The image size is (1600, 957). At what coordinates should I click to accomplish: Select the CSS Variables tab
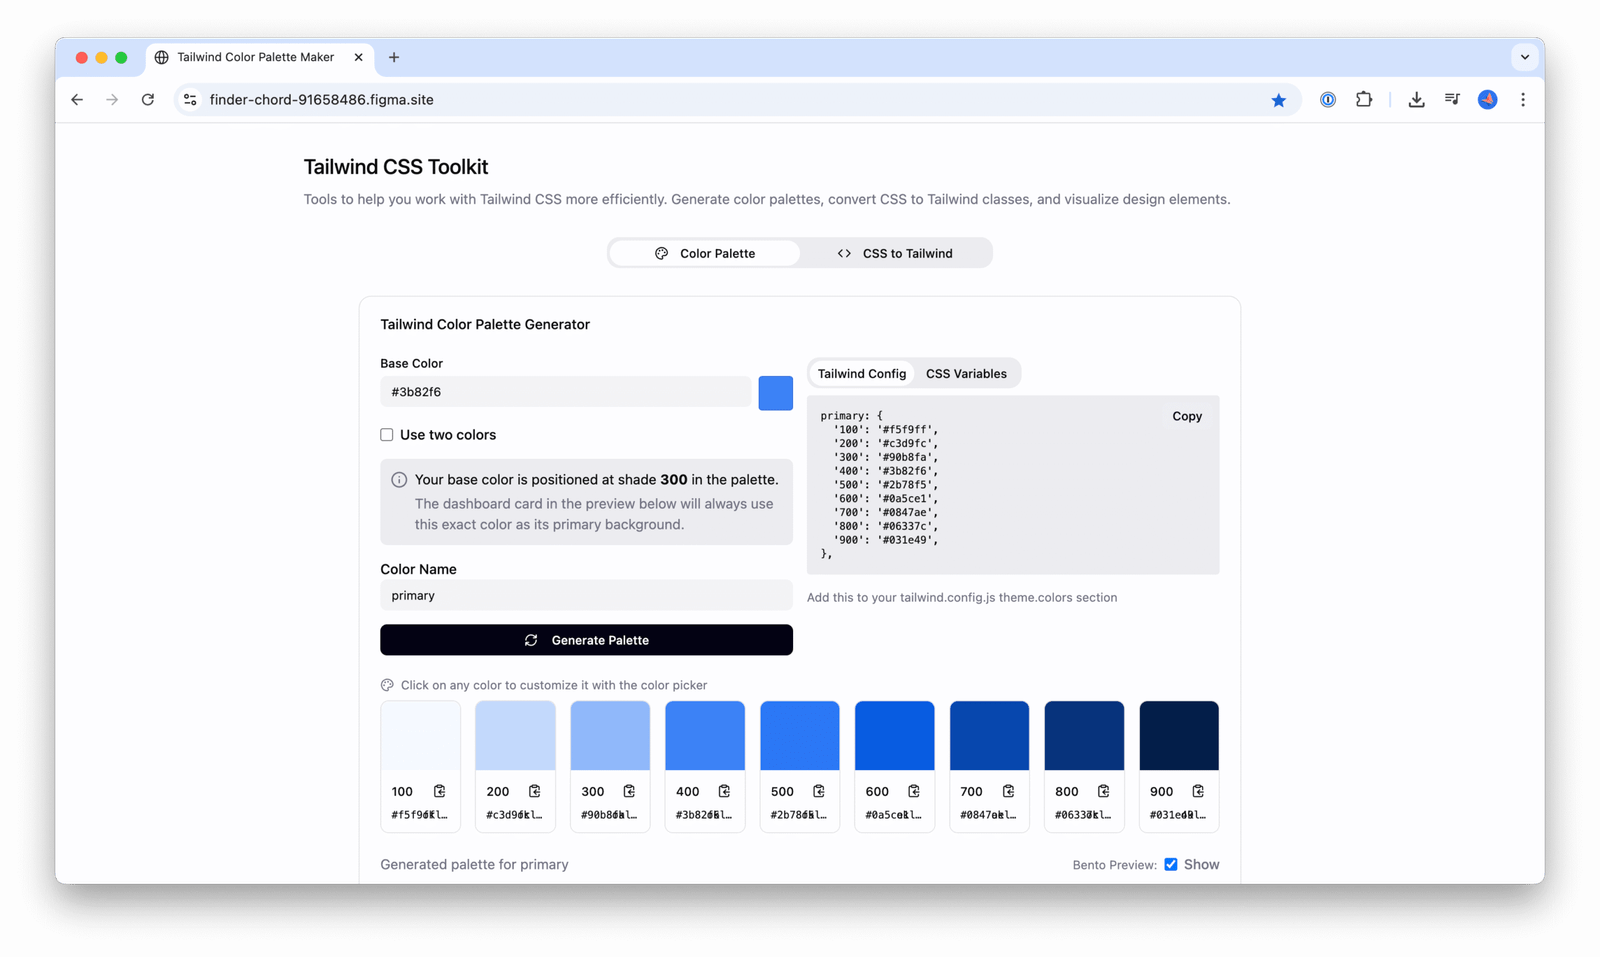(966, 374)
